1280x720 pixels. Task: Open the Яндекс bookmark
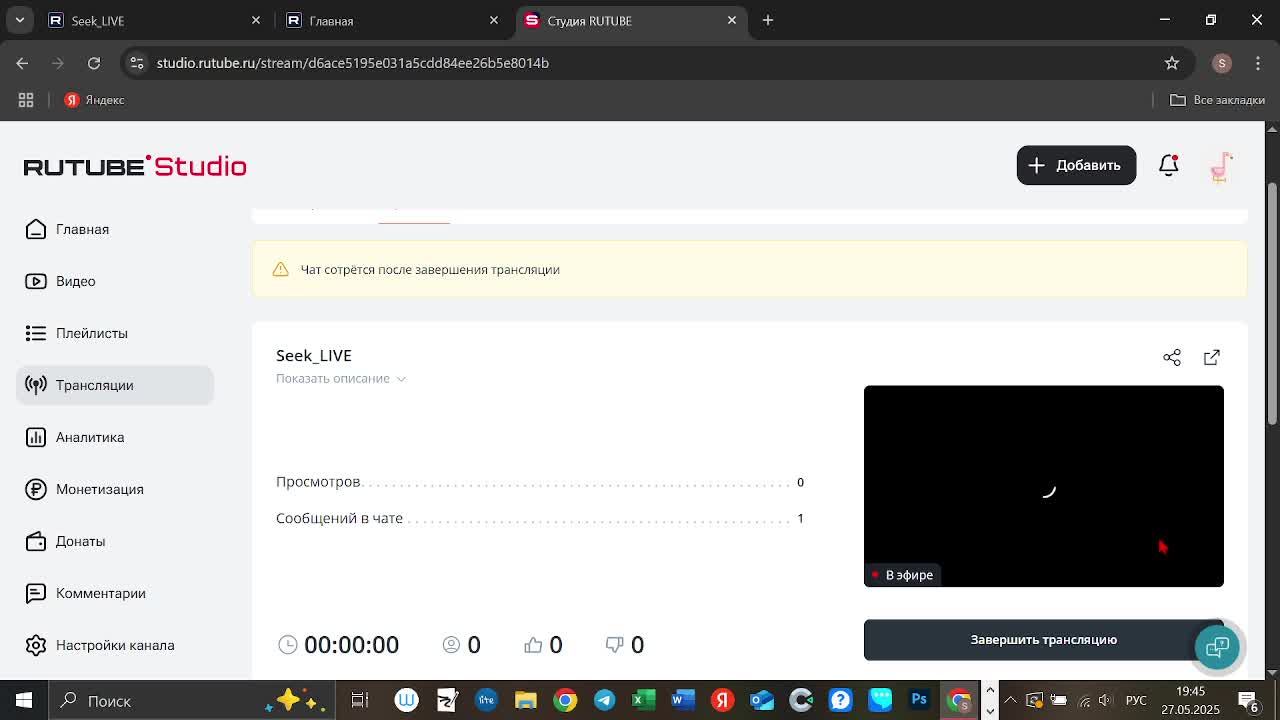[x=95, y=100]
